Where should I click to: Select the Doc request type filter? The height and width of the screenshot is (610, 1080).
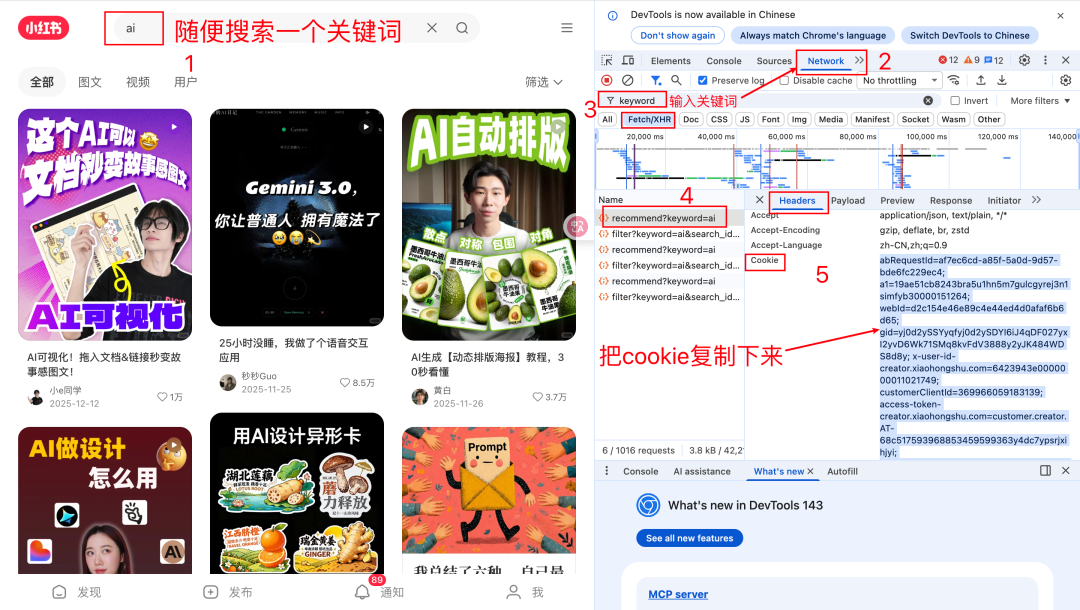pos(691,119)
